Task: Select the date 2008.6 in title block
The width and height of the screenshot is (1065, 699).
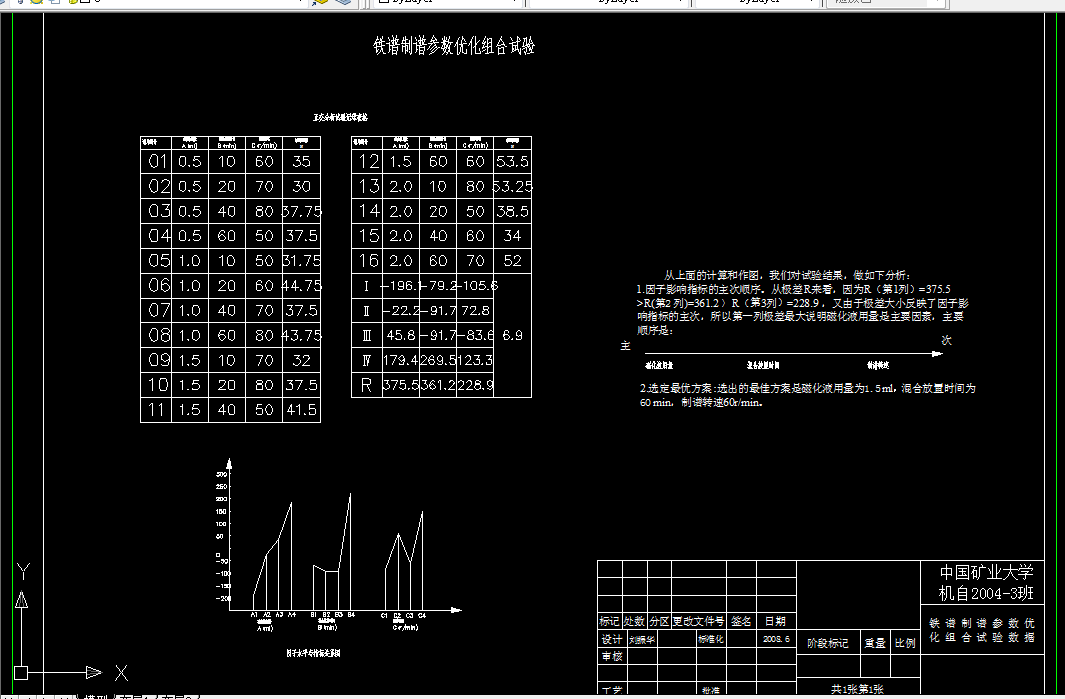Action: [x=776, y=639]
